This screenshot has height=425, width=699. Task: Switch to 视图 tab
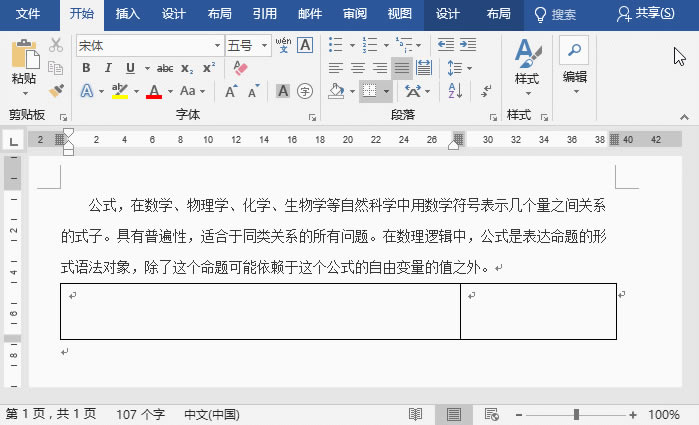click(399, 14)
